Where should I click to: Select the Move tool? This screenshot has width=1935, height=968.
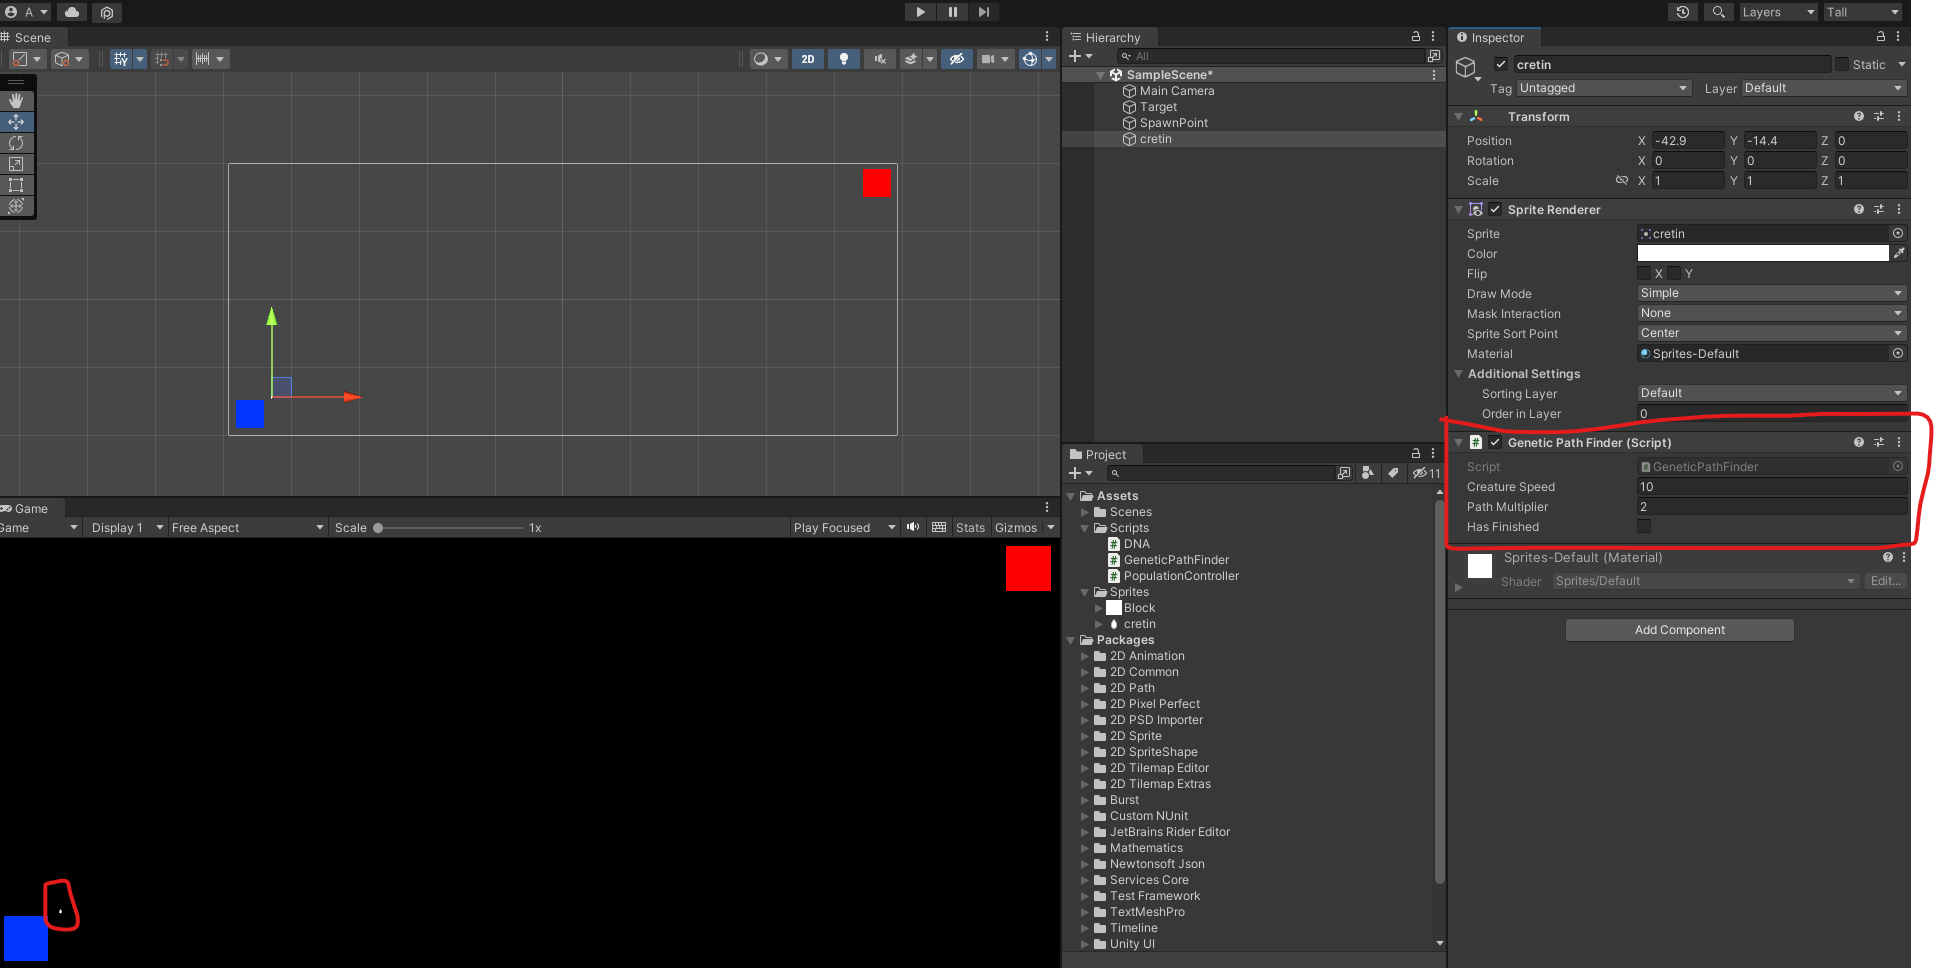[x=16, y=121]
